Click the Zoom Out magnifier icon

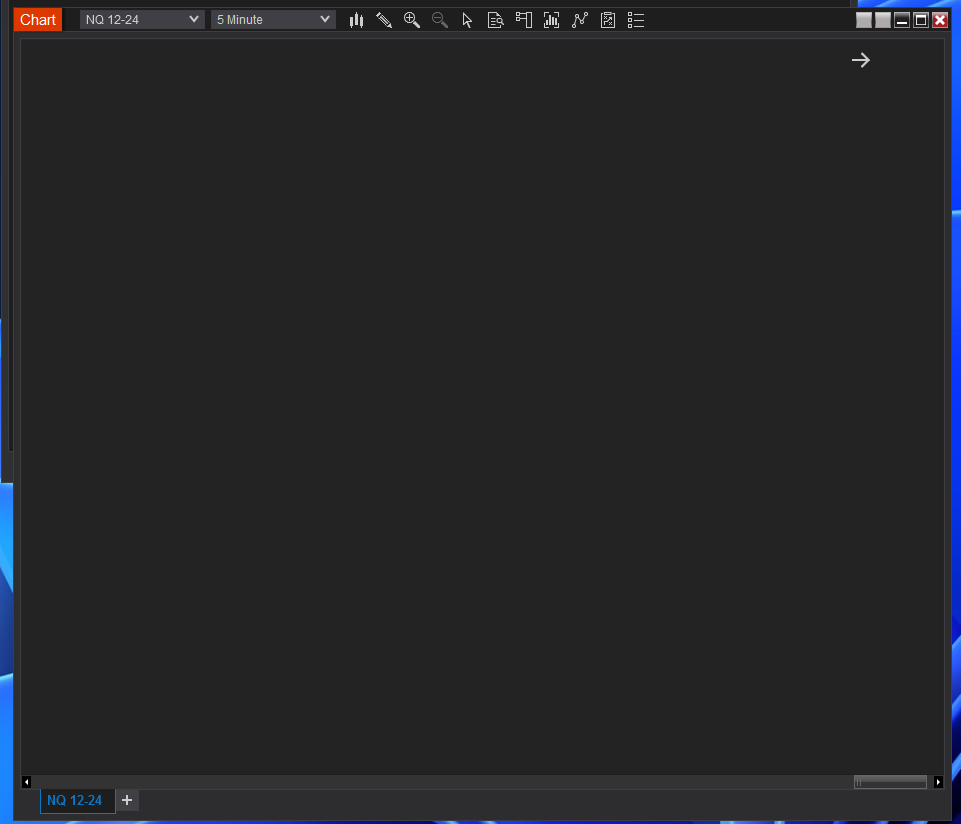[x=439, y=20]
